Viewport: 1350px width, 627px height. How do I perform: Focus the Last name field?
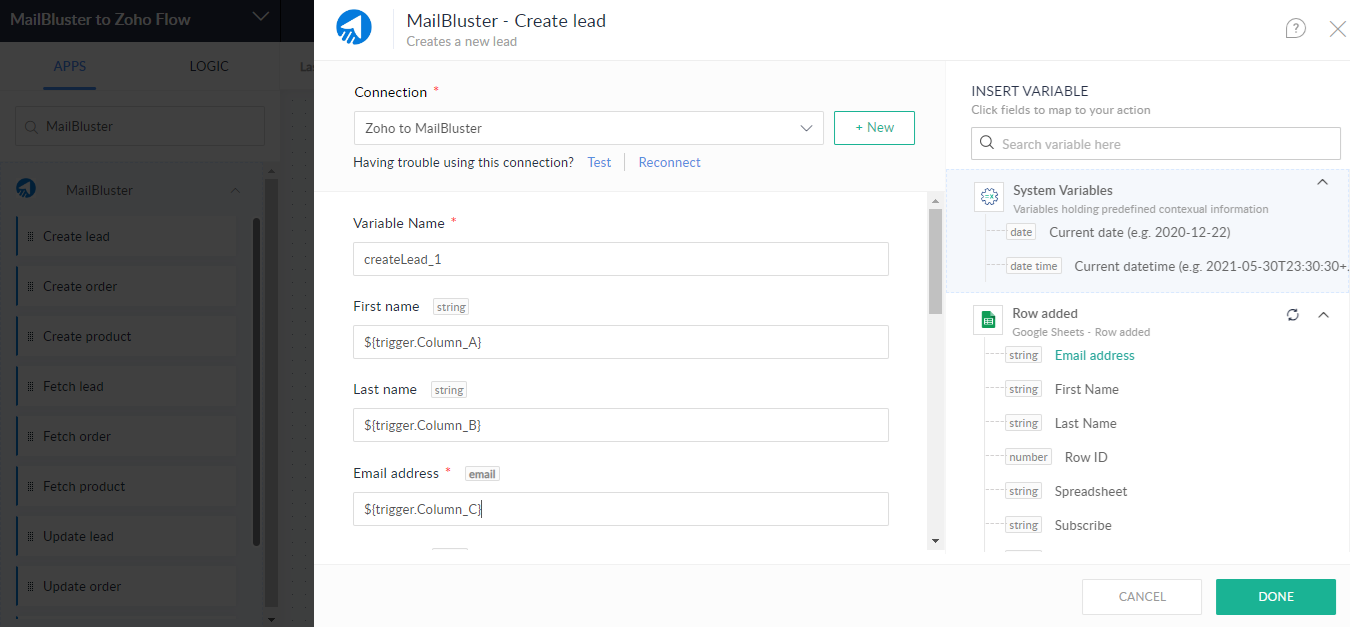coord(621,425)
